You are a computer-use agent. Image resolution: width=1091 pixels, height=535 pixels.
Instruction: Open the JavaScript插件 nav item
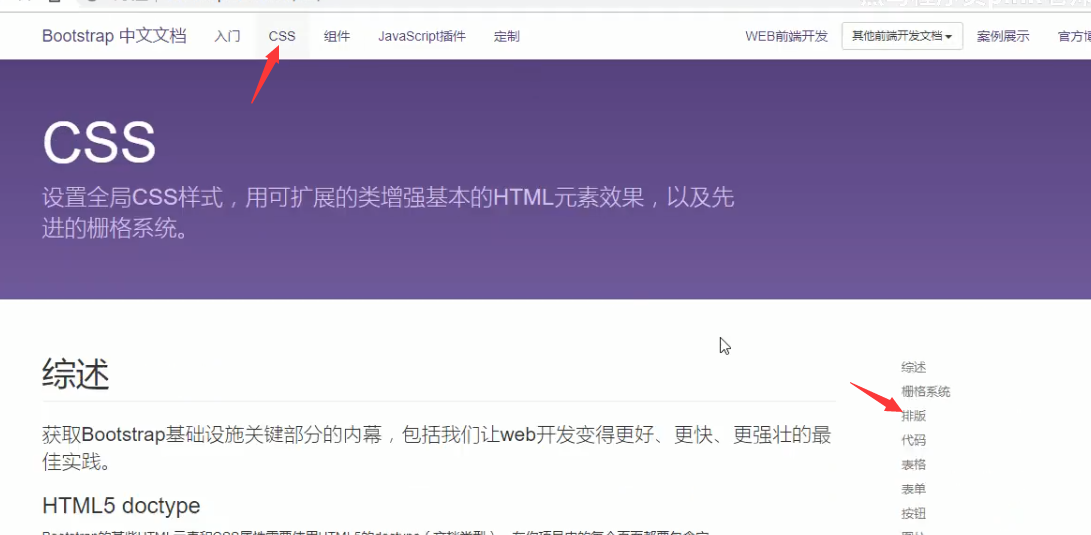(x=422, y=36)
